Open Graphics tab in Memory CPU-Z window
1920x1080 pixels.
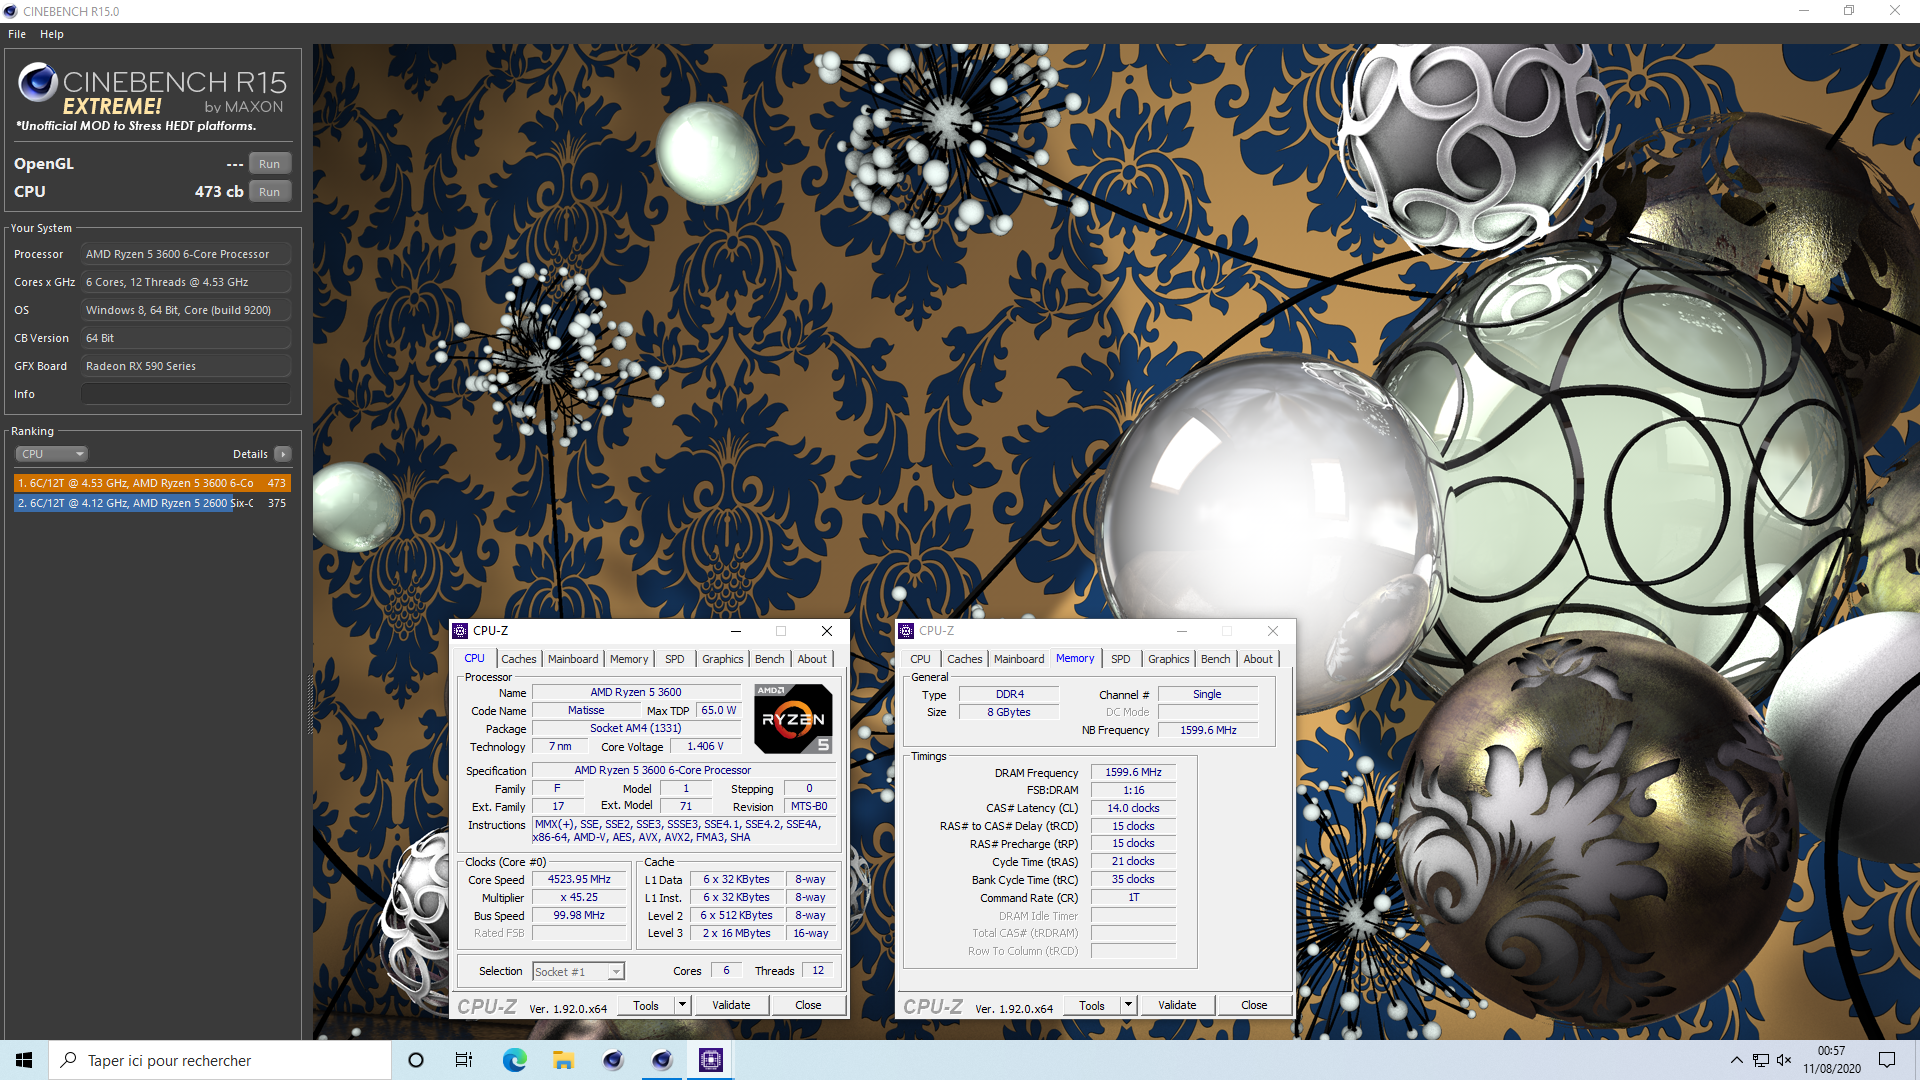tap(1168, 659)
